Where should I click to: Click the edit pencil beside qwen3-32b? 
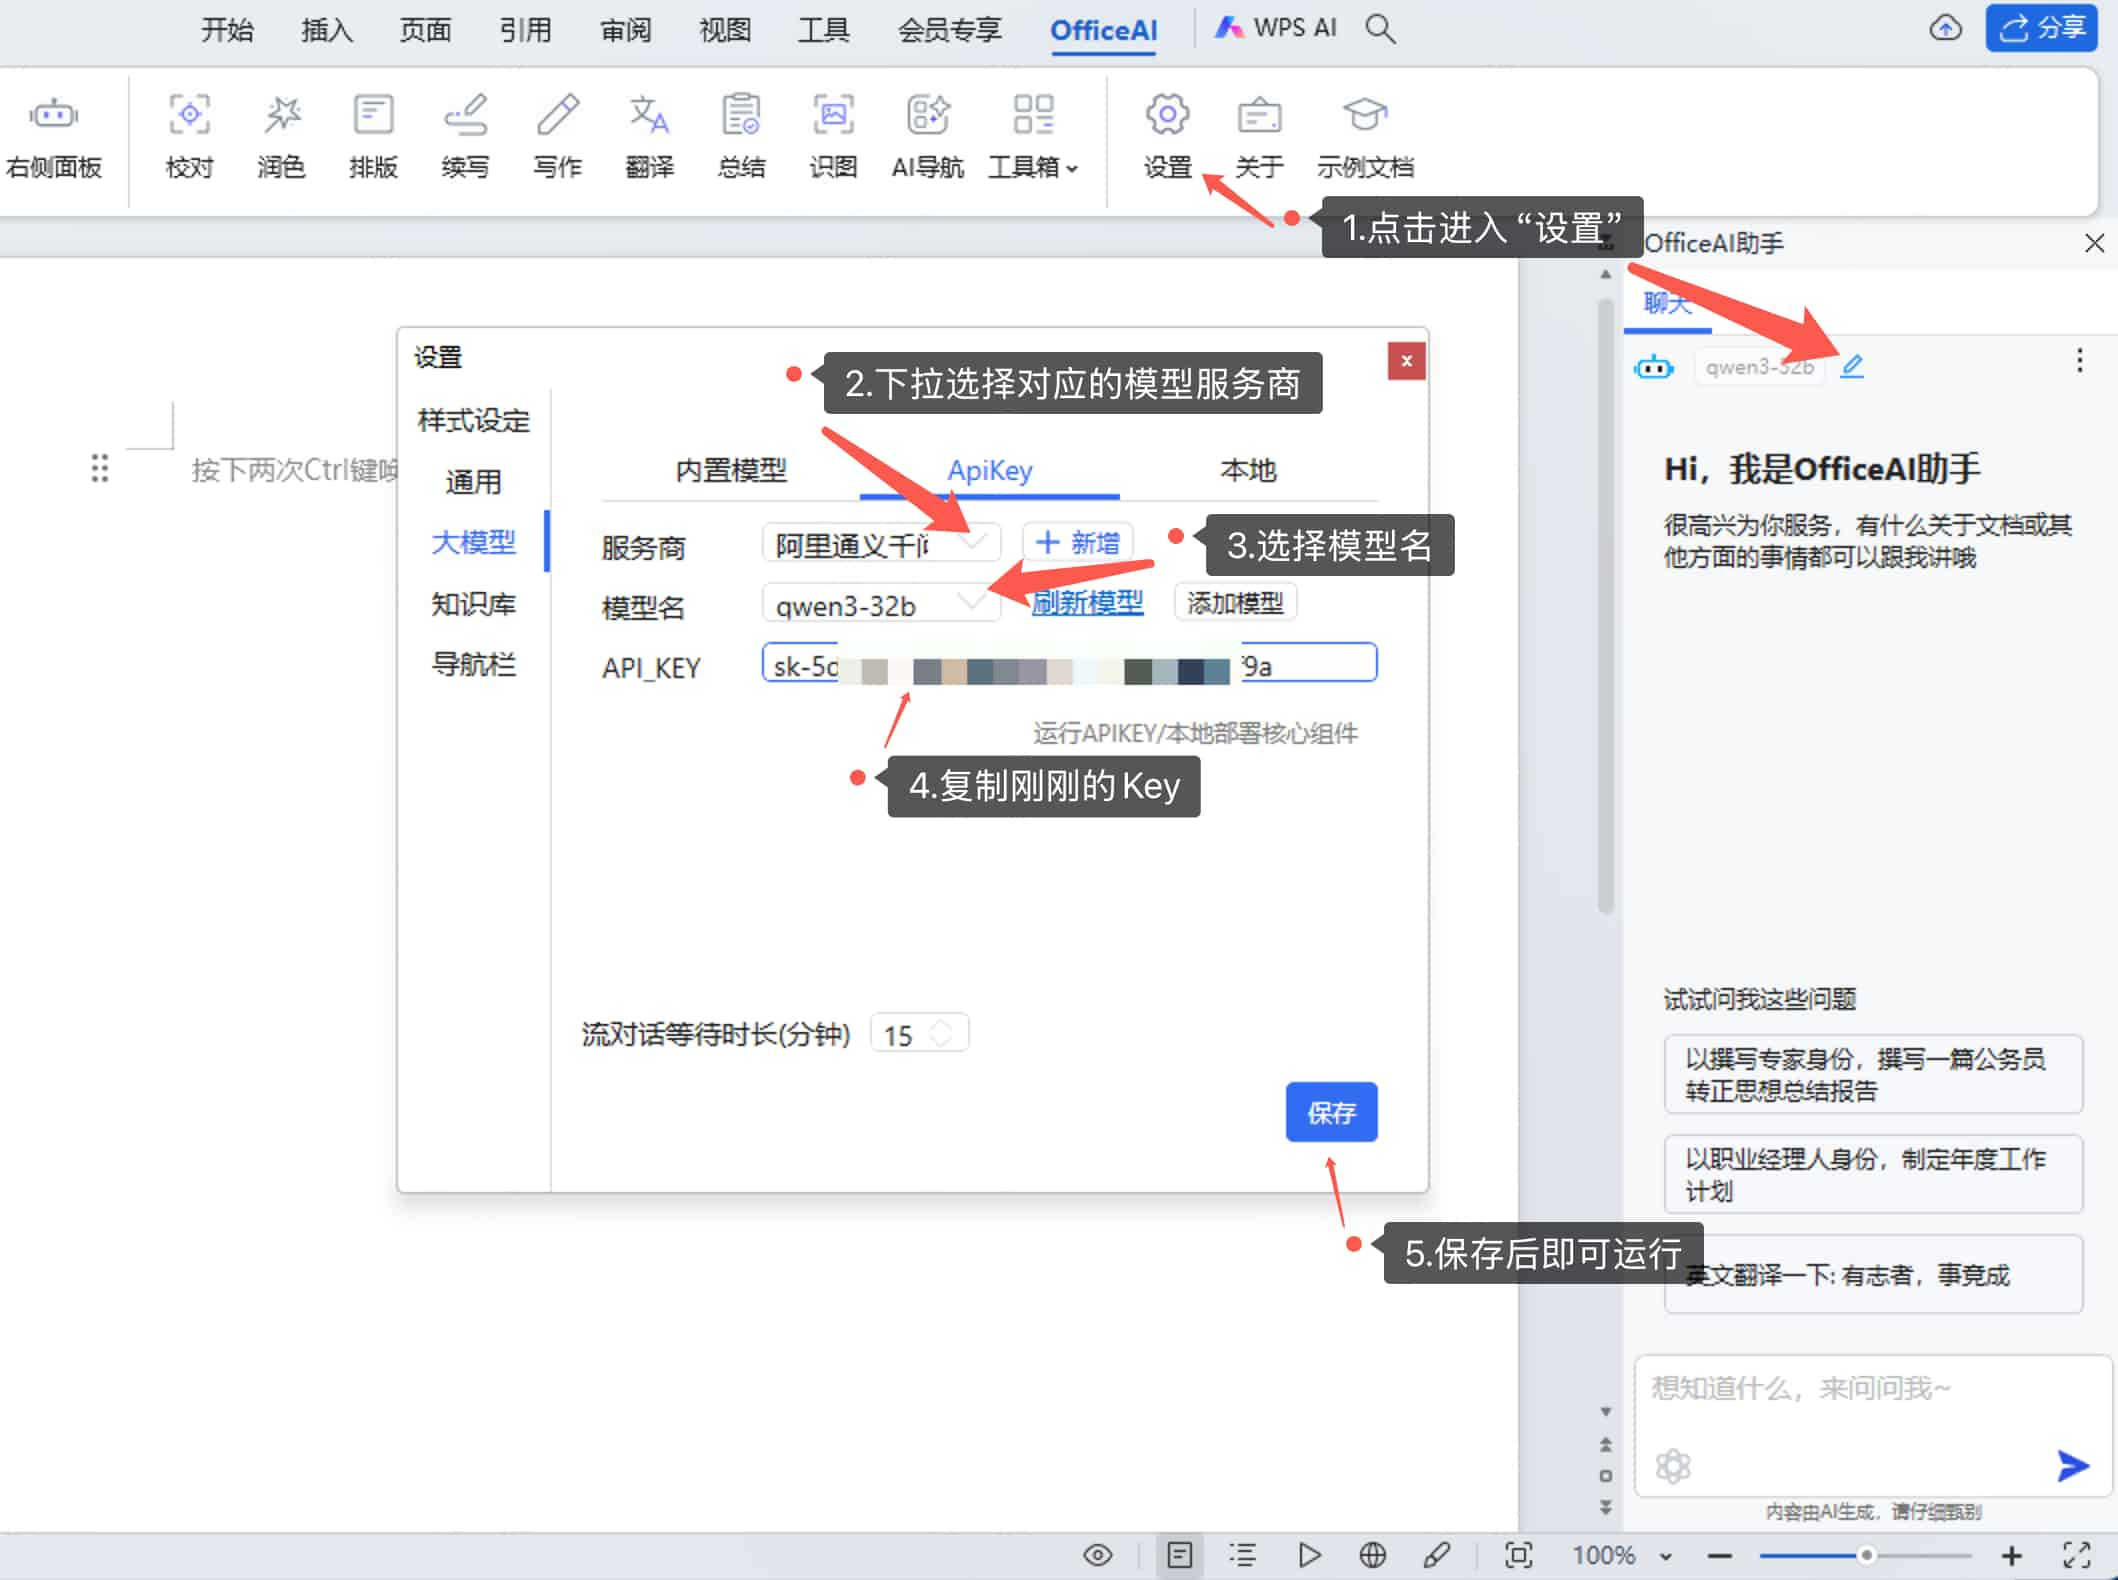coord(1853,366)
